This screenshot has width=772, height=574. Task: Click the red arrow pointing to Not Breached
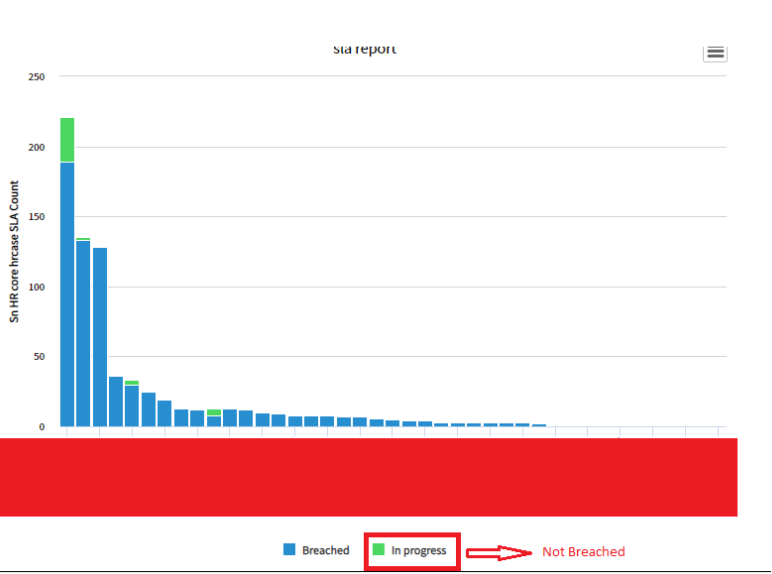[x=499, y=553]
